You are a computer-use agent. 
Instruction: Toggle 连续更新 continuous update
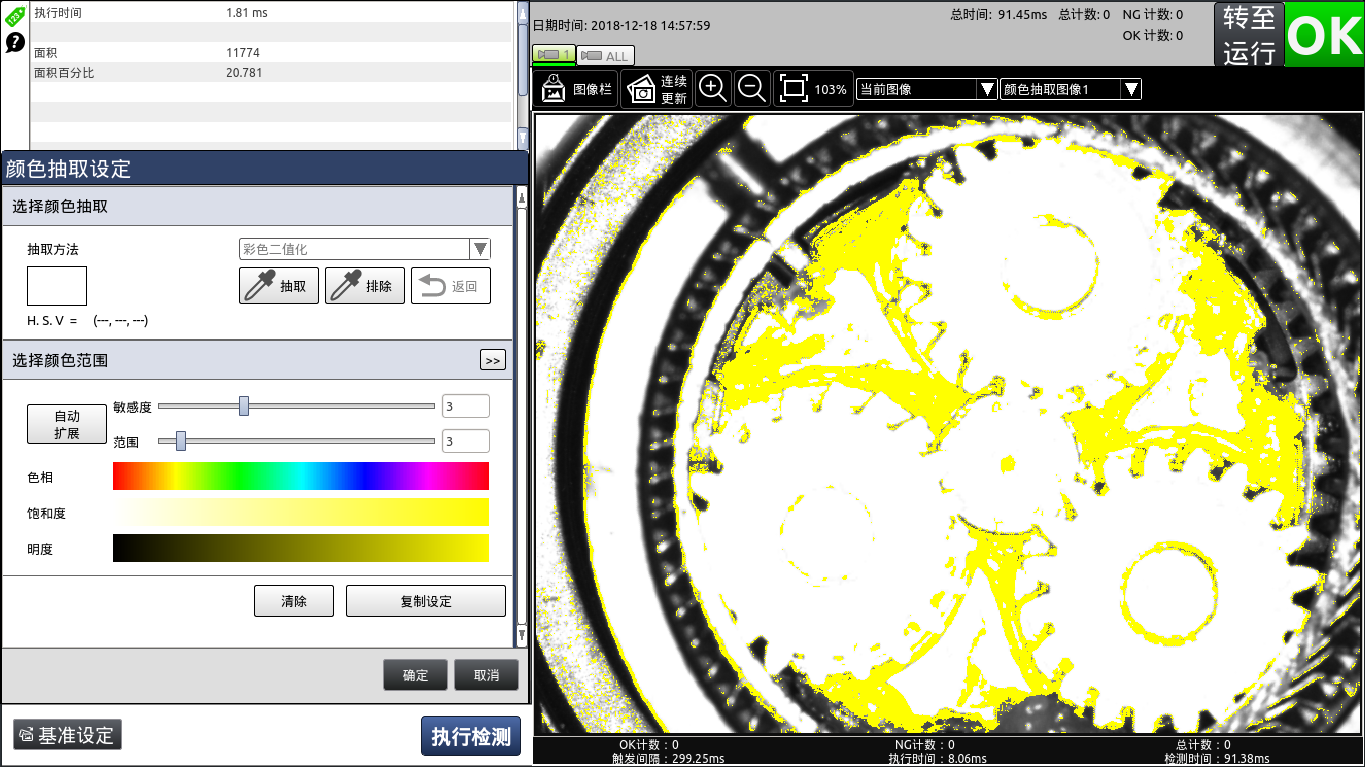[x=657, y=89]
